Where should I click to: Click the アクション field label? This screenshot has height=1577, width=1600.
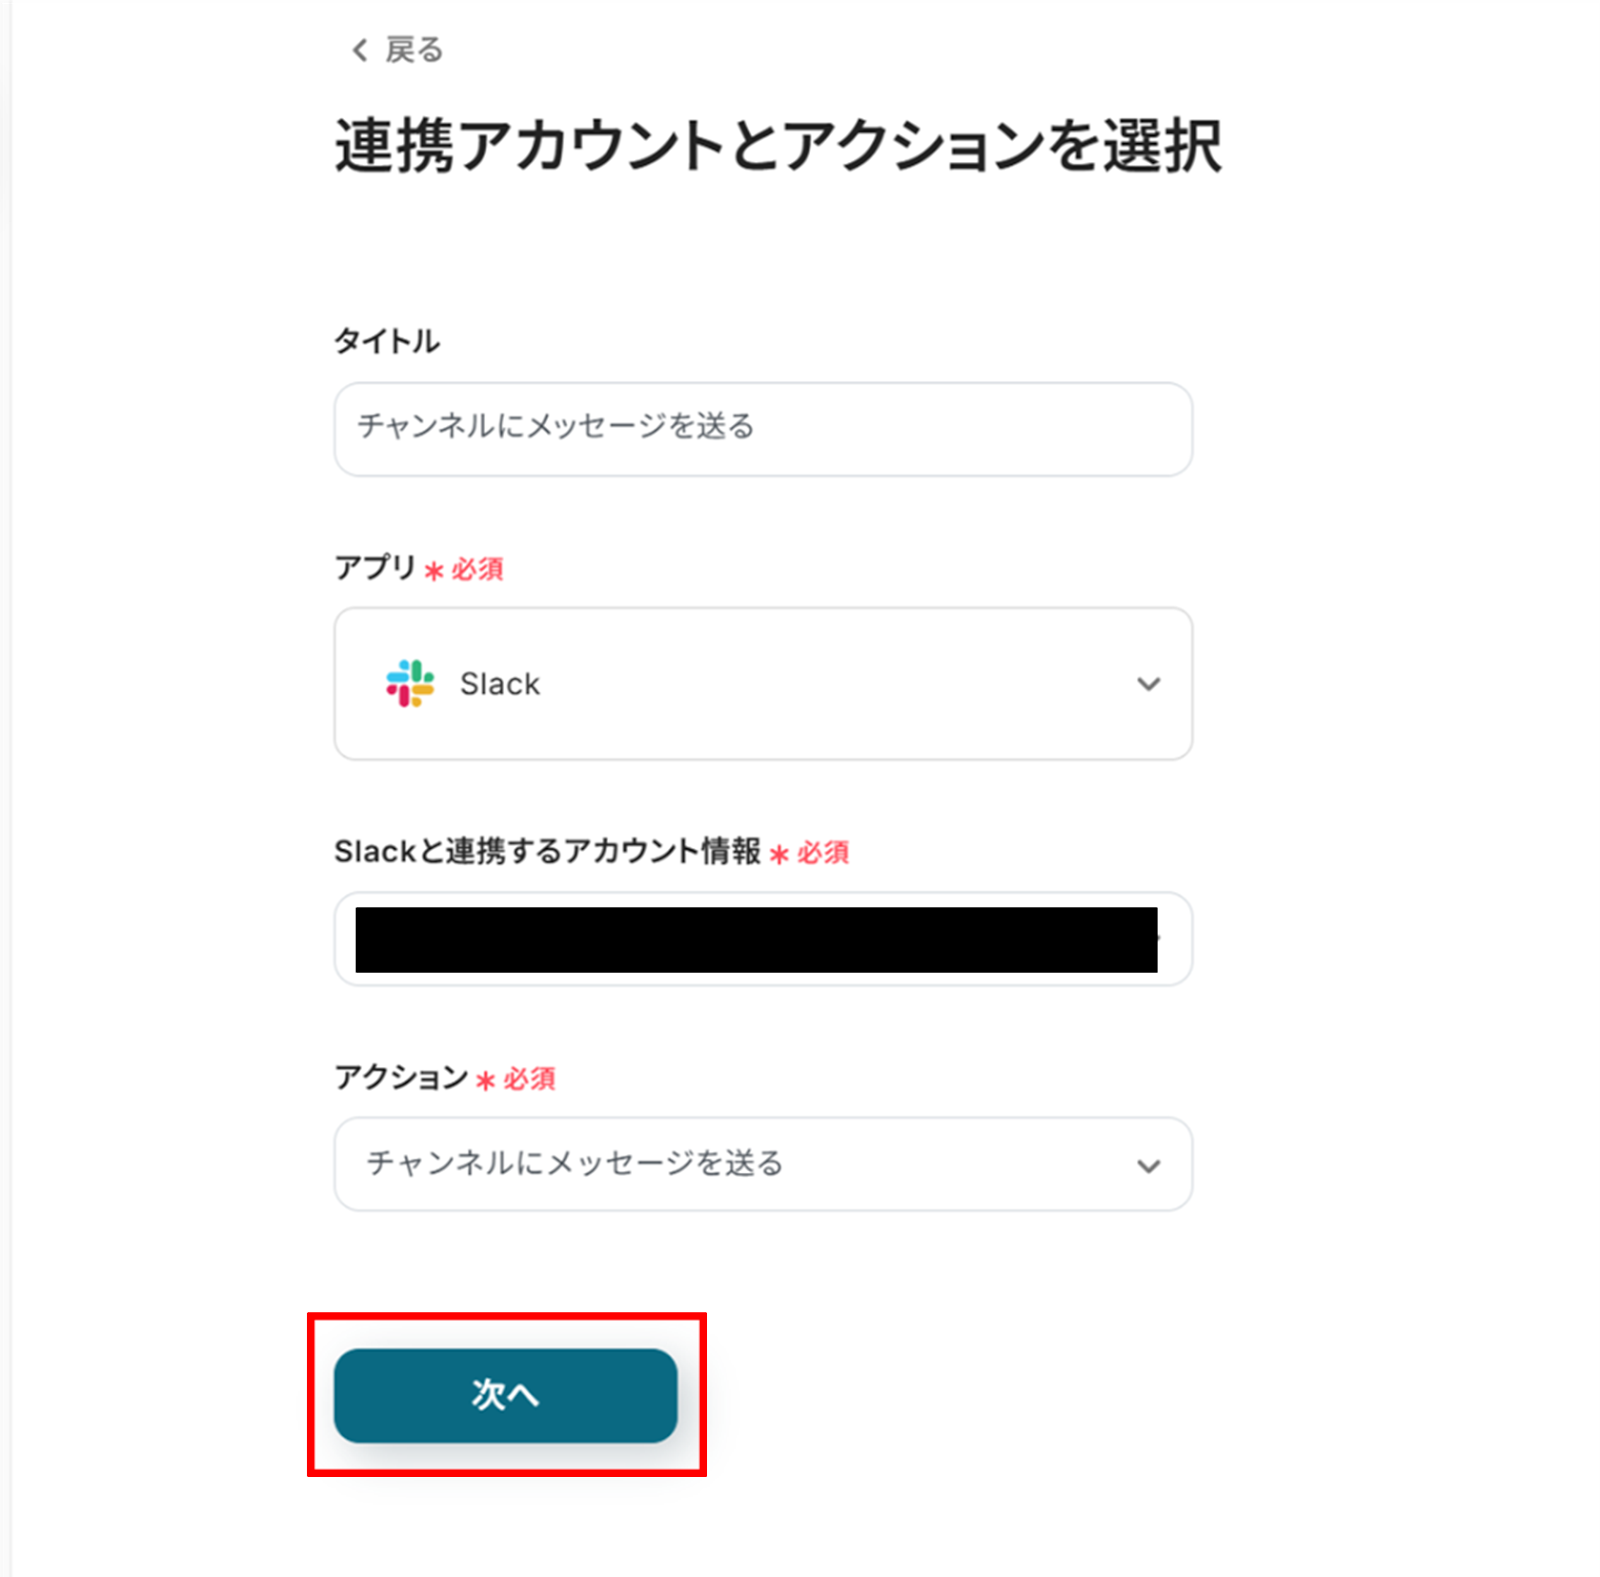tap(401, 1077)
